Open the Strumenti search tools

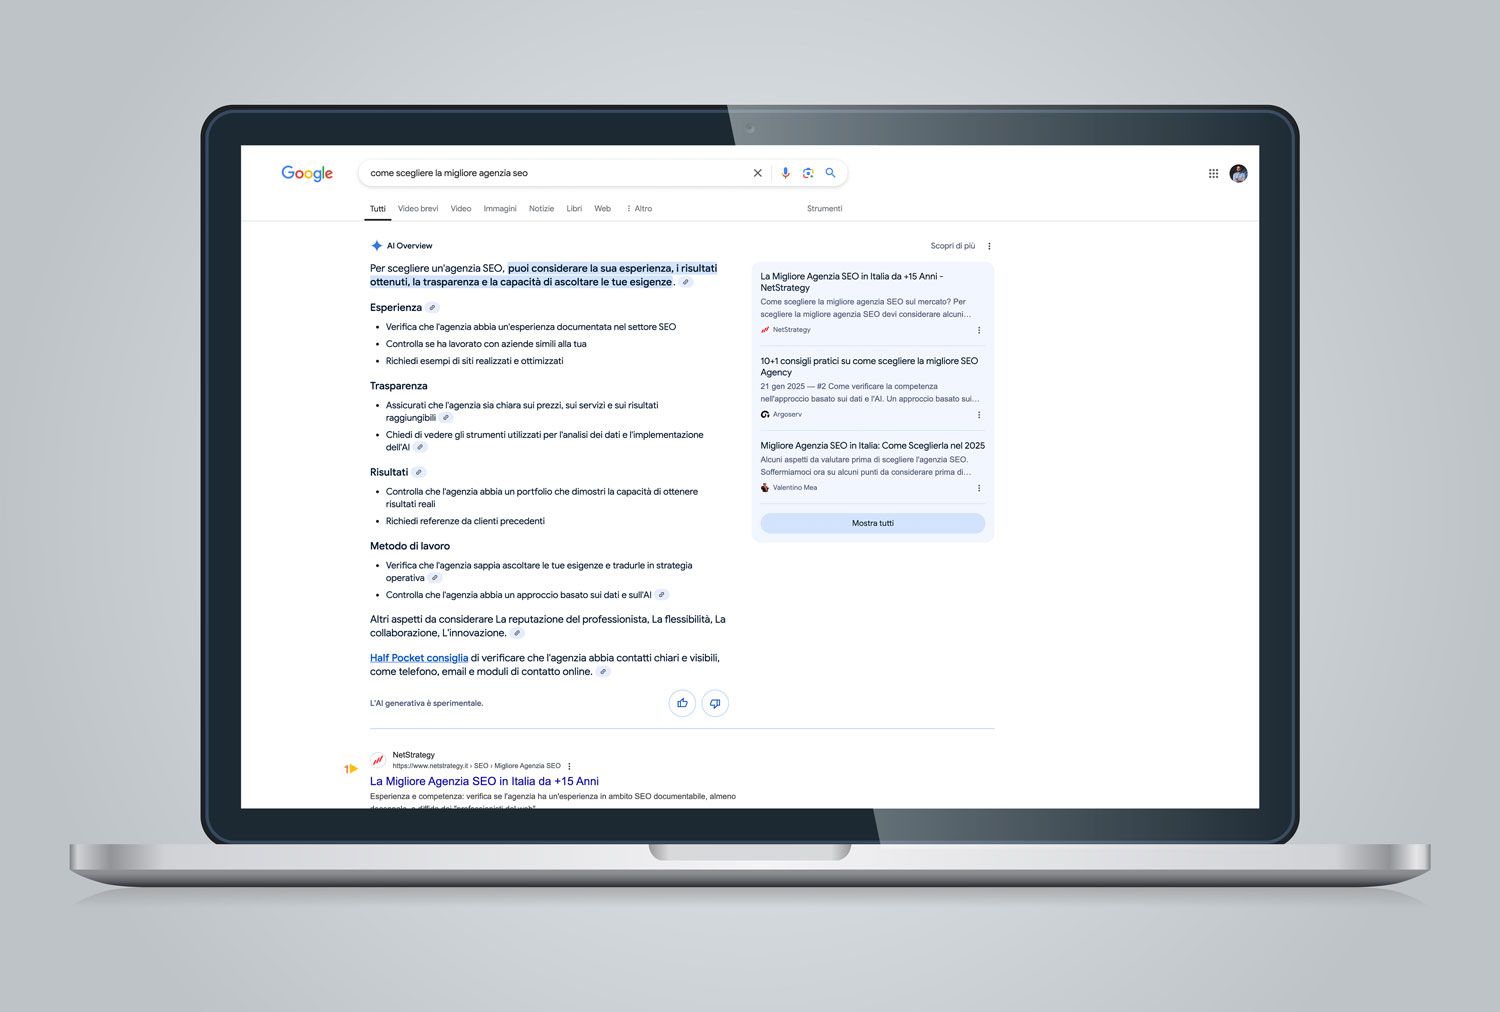[824, 209]
